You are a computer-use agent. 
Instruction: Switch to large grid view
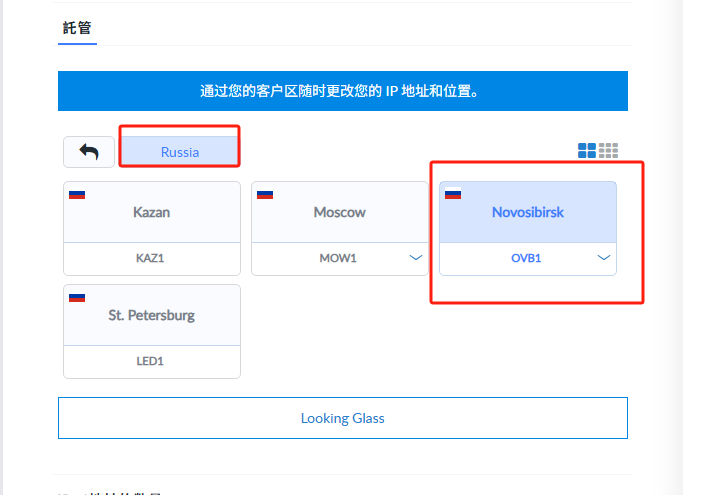[587, 151]
